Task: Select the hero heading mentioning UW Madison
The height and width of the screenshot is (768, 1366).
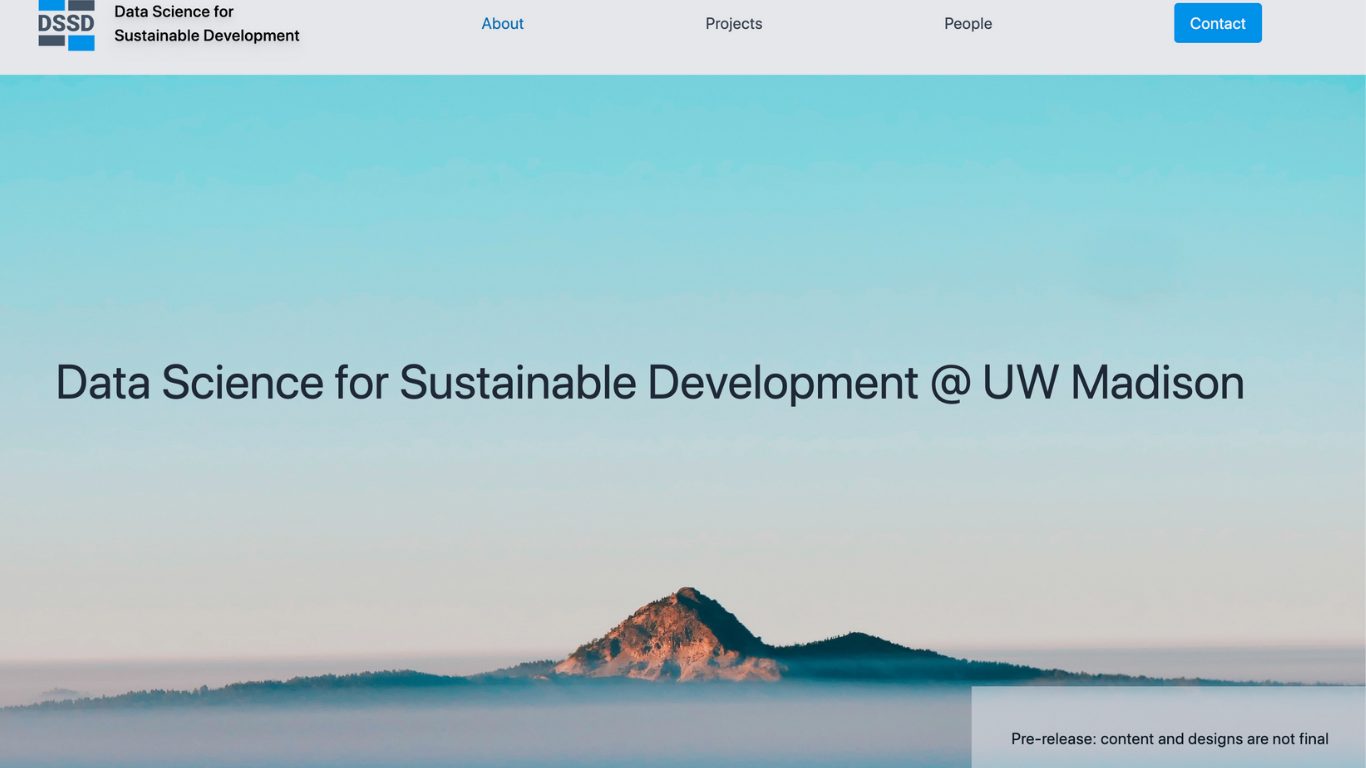Action: click(x=650, y=383)
